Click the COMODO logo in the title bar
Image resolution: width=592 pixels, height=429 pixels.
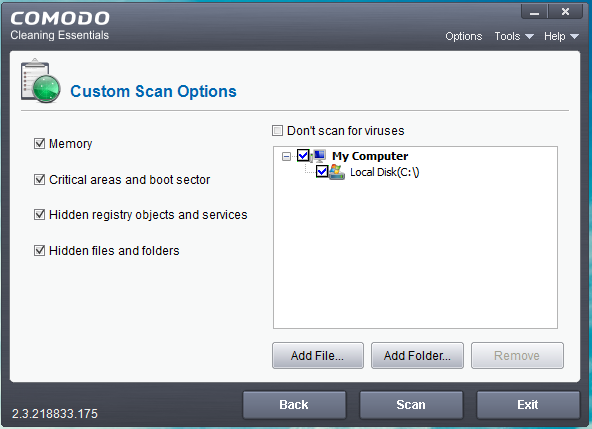[60, 18]
